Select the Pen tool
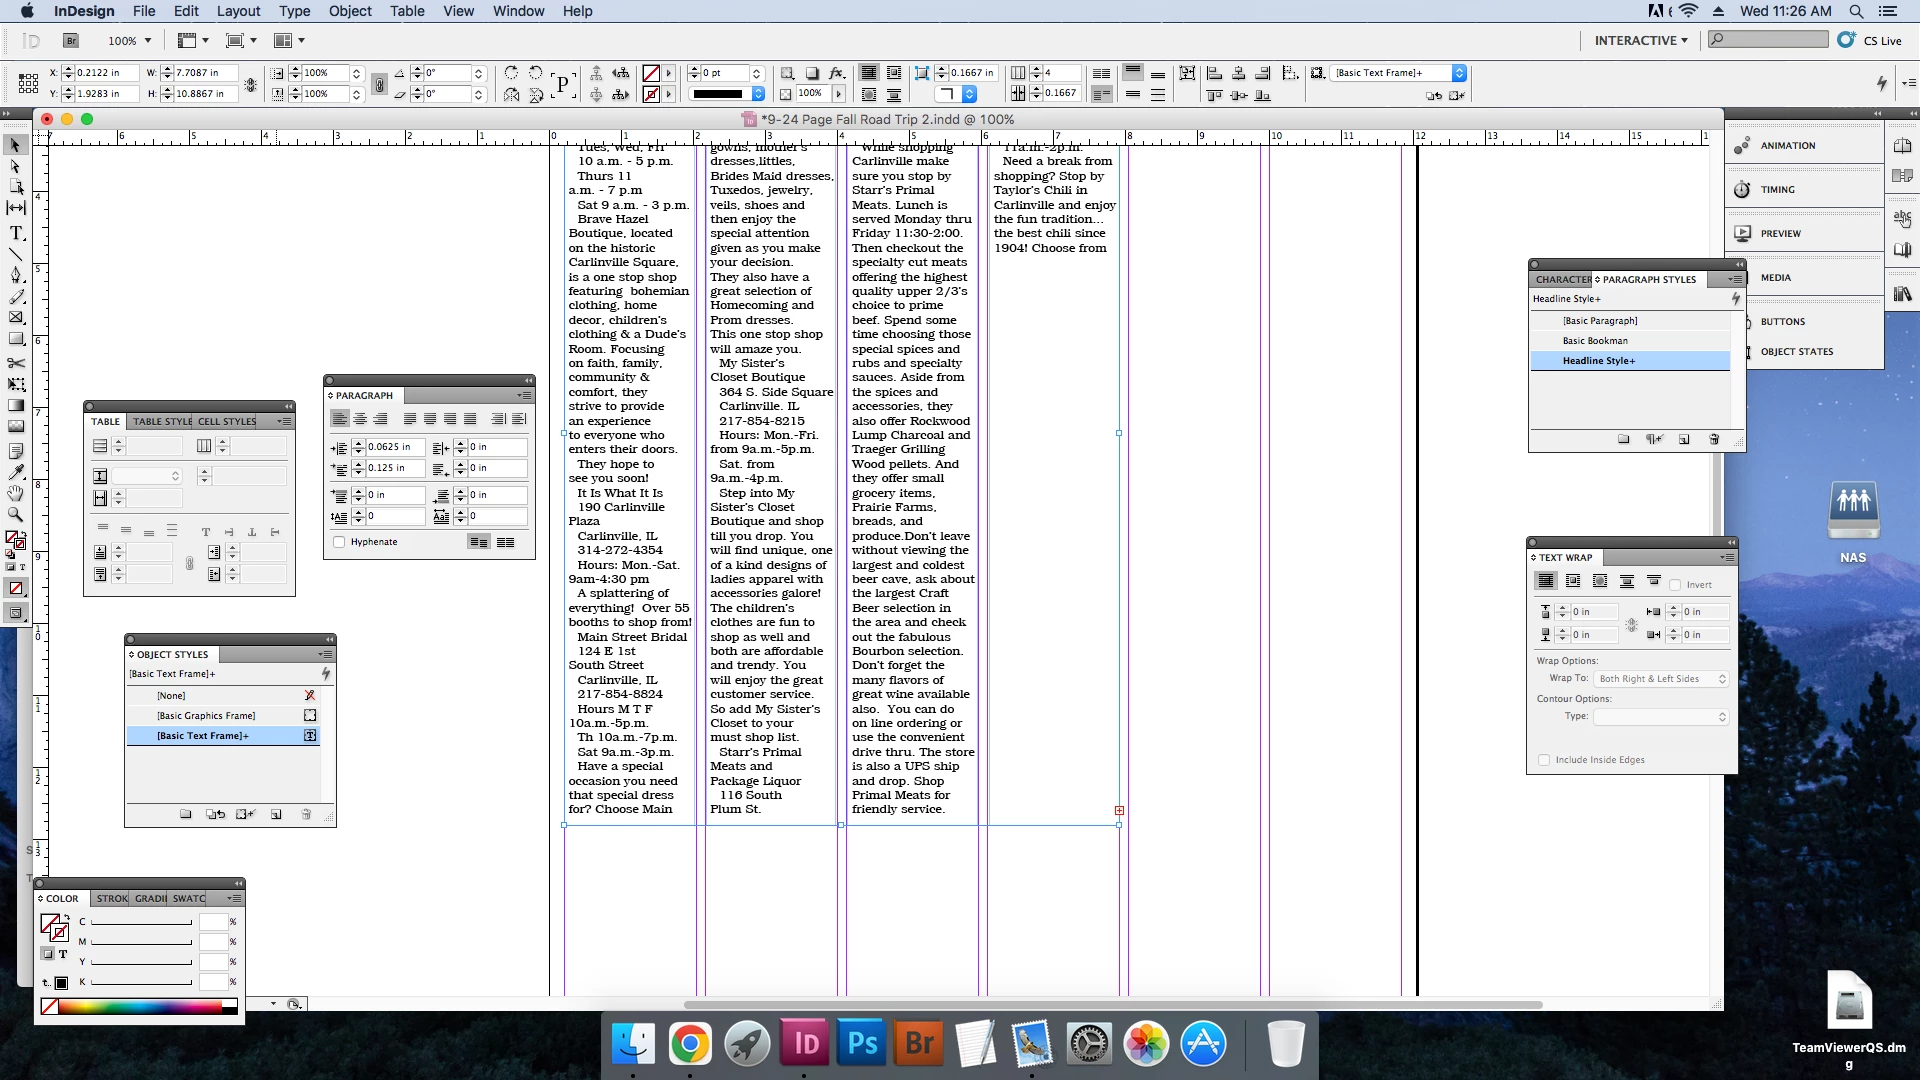Viewport: 1920px width, 1080px height. tap(16, 275)
